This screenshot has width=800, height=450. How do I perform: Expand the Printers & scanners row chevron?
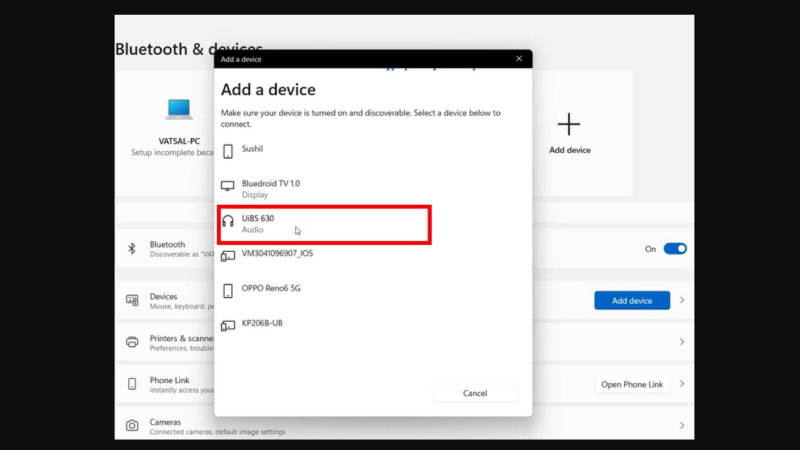pos(682,342)
